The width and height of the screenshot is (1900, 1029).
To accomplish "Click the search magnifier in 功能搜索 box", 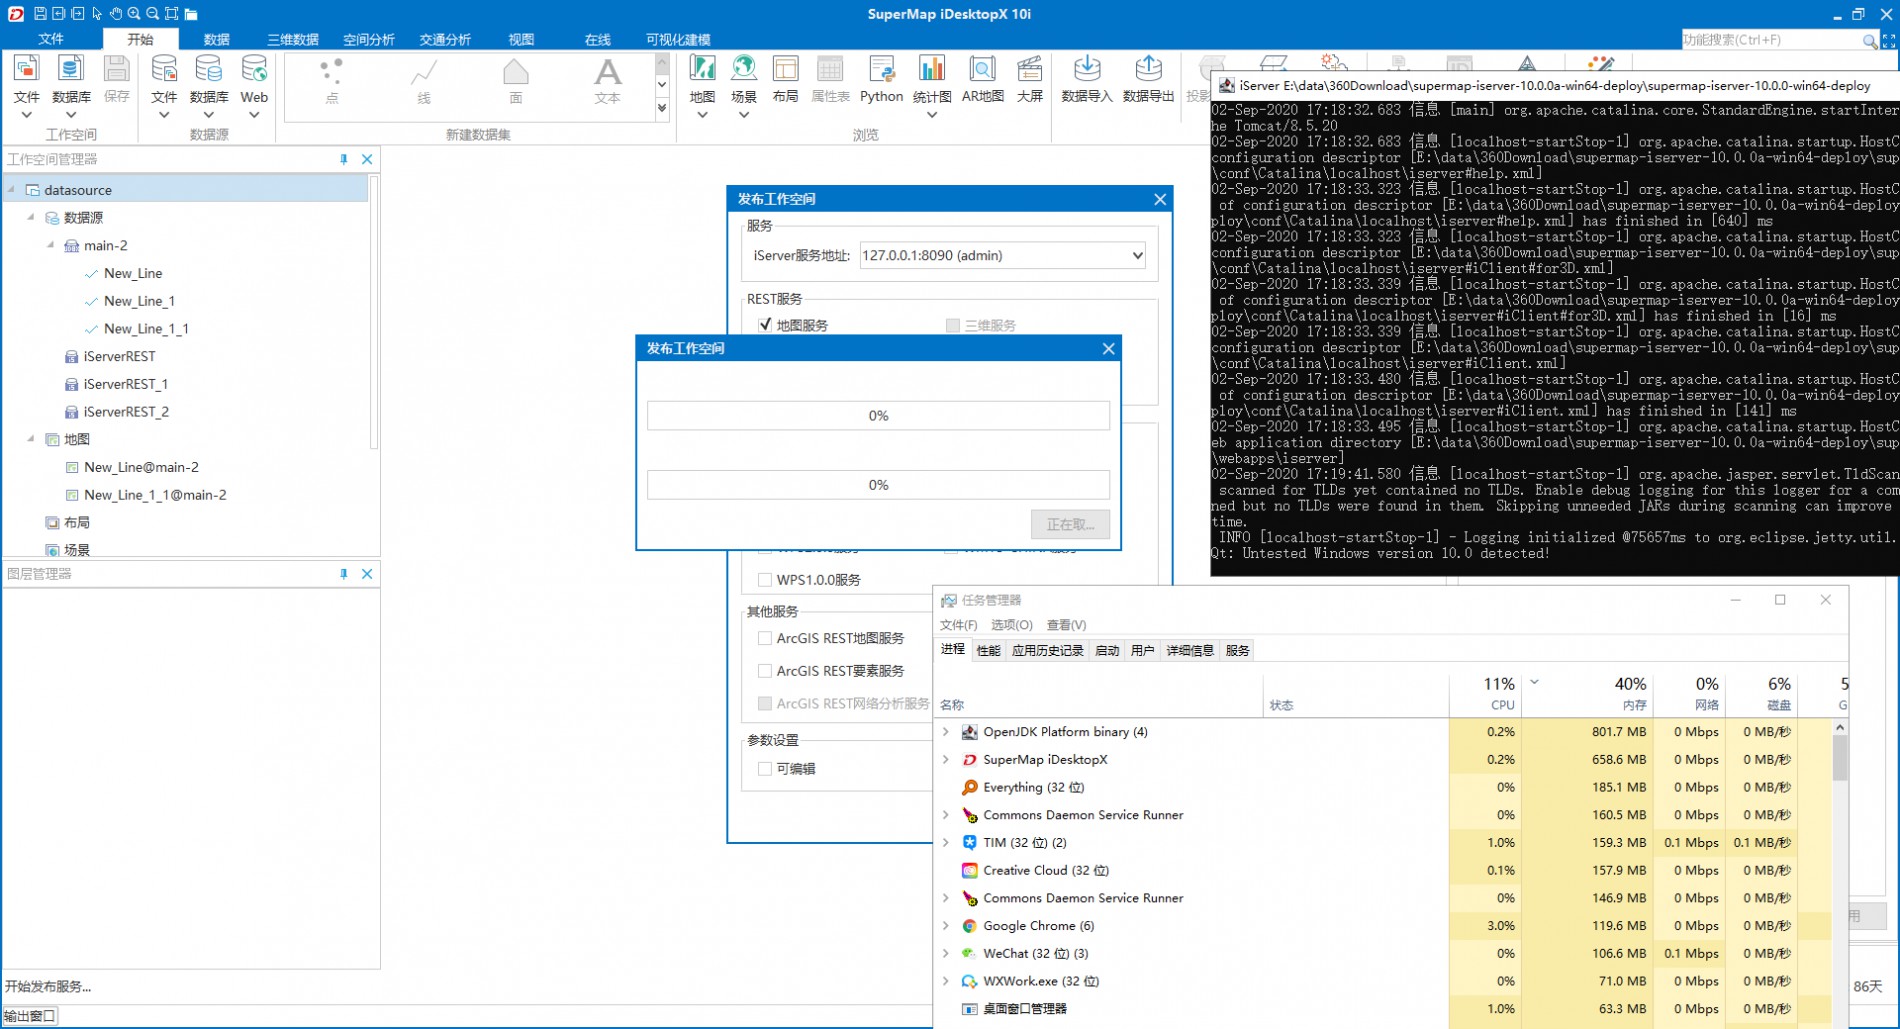I will click(x=1869, y=40).
